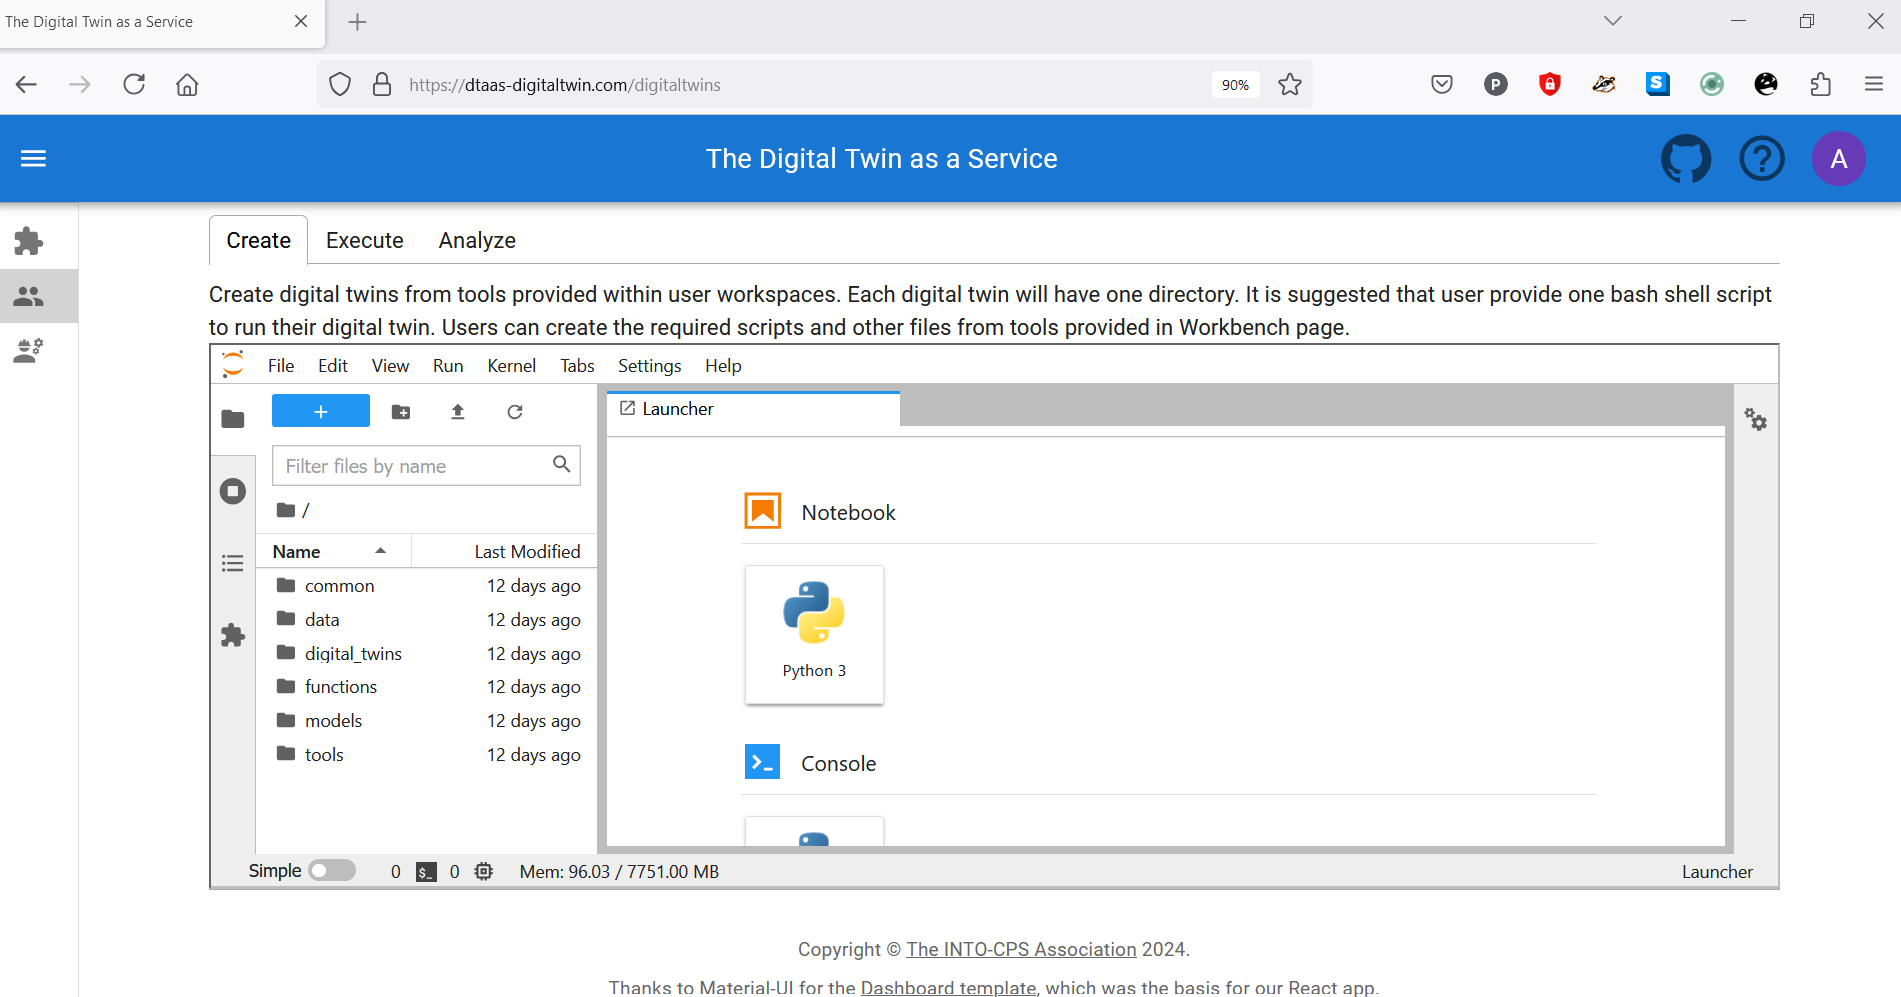1901x997 pixels.
Task: Toggle the Simple interface switch
Action: [332, 871]
